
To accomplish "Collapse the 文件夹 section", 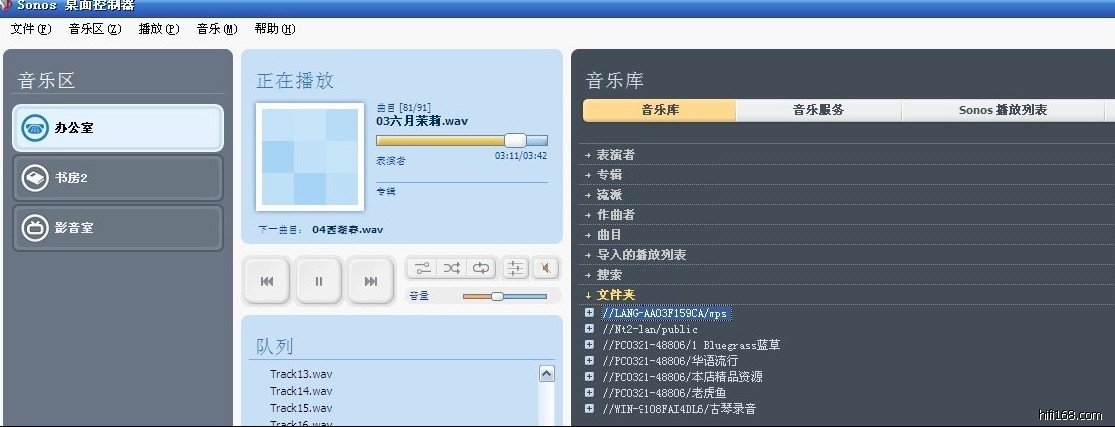I will 615,295.
